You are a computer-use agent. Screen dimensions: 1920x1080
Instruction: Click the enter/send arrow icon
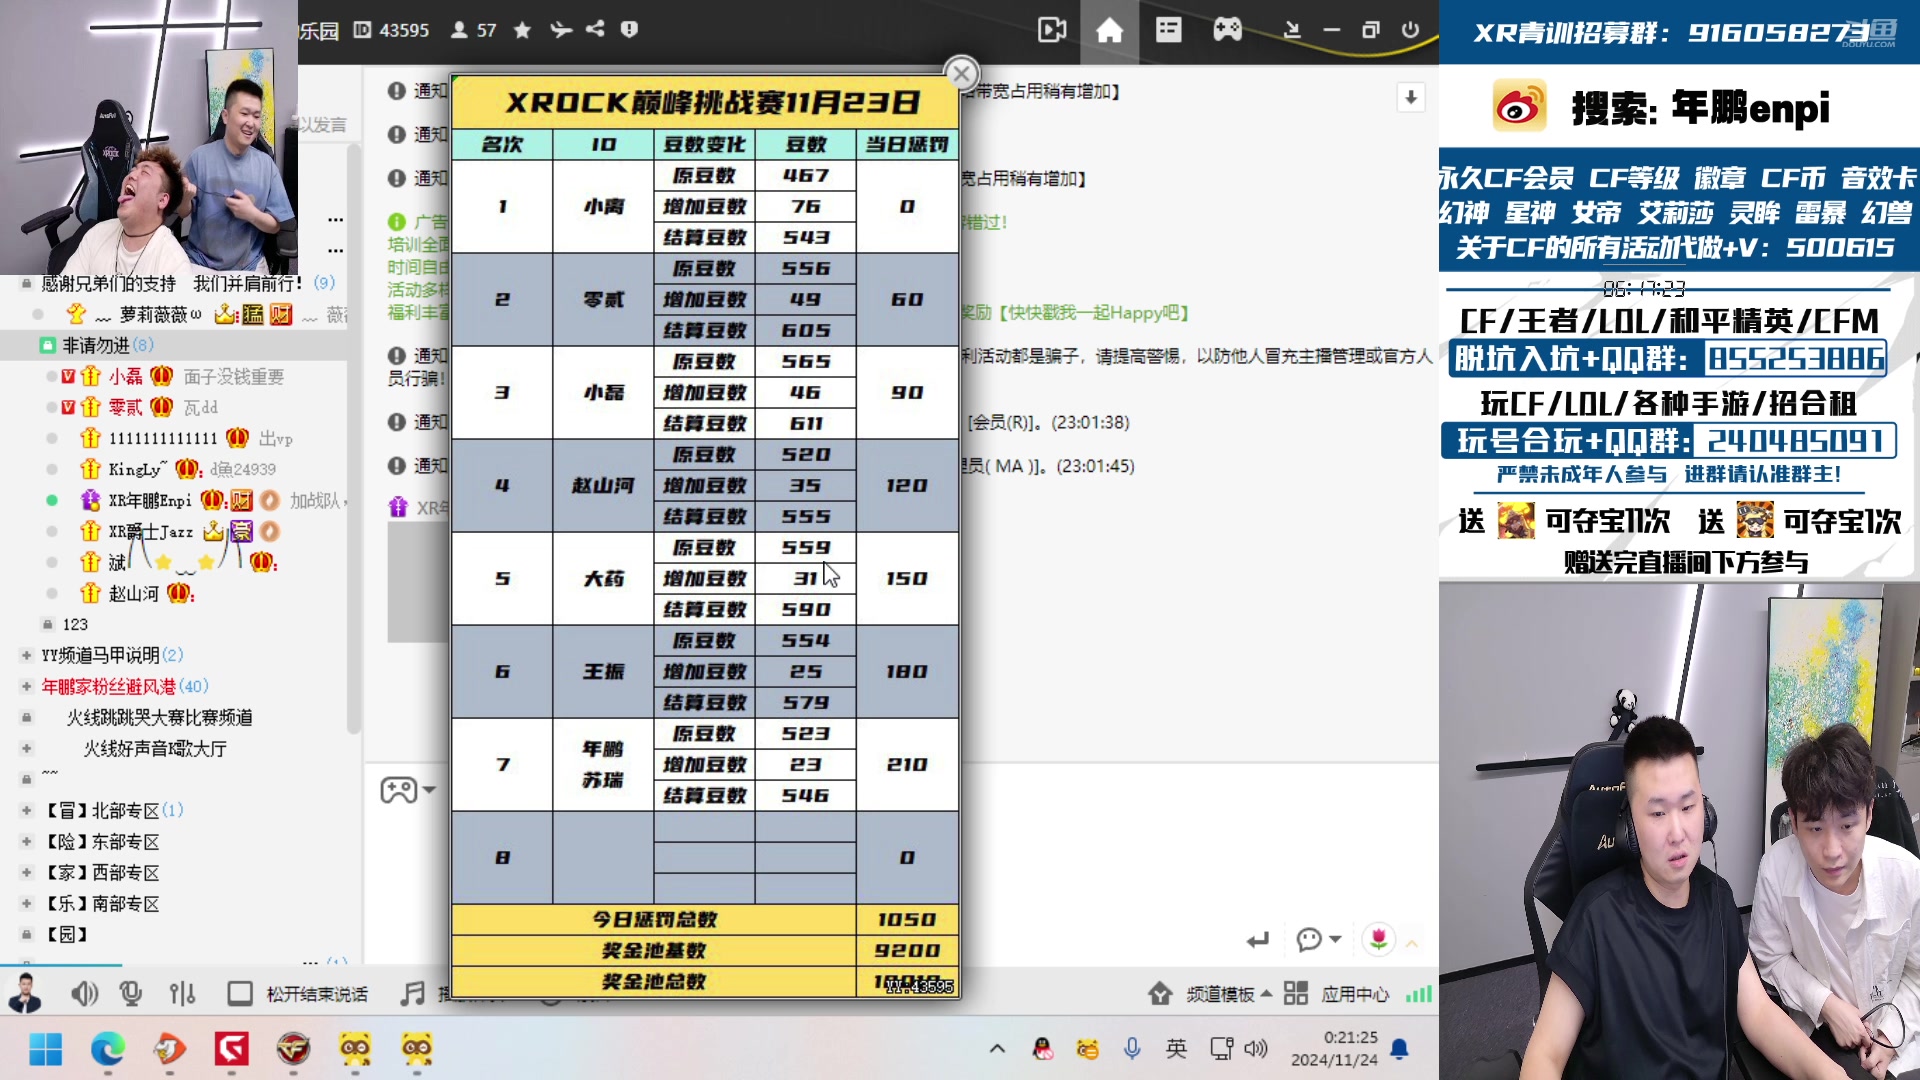click(1257, 940)
